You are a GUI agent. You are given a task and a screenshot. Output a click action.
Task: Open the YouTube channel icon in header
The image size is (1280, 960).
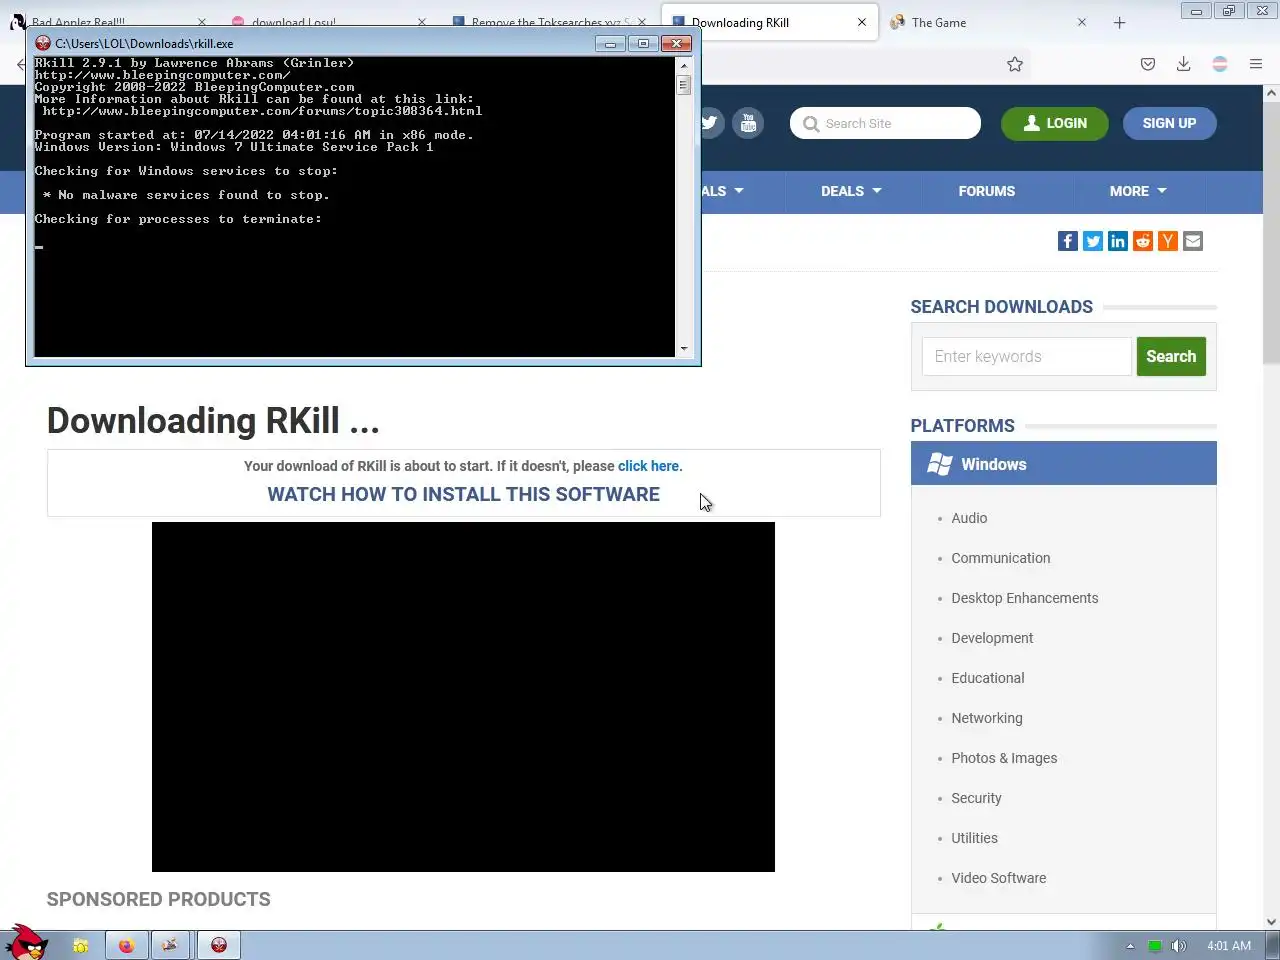coord(748,123)
